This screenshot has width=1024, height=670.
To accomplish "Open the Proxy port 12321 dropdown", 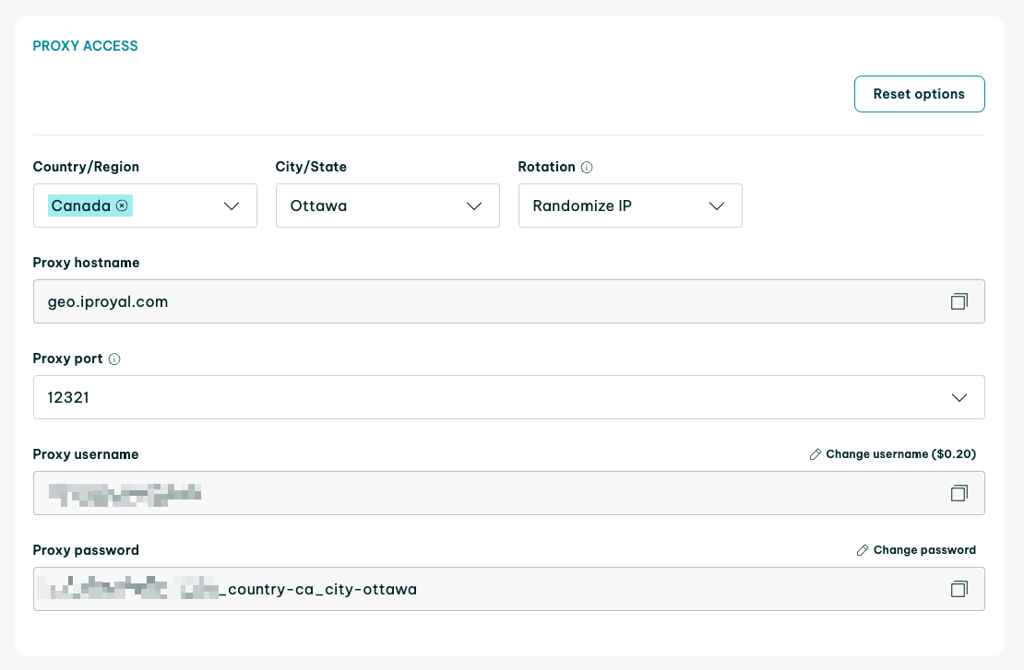I will tap(509, 397).
